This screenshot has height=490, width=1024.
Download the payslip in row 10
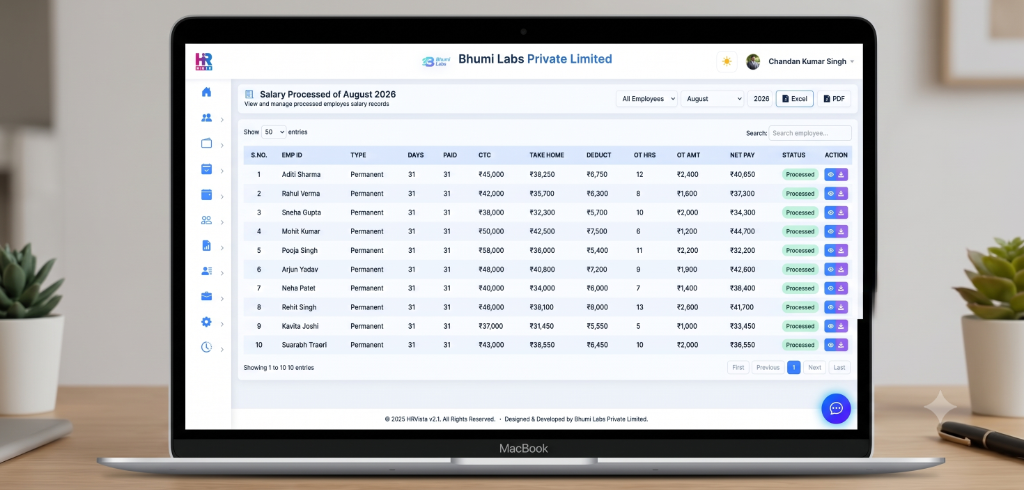coord(842,345)
